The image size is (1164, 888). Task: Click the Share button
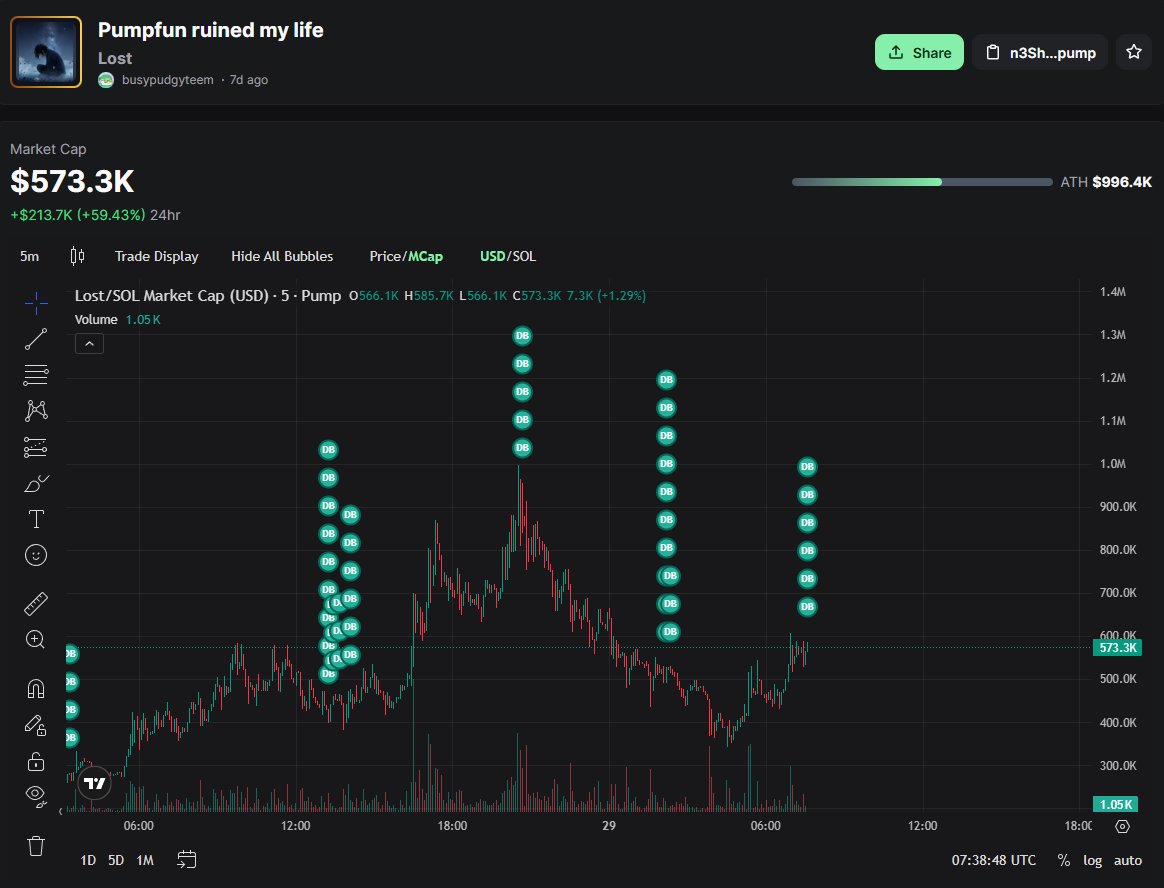tap(919, 52)
